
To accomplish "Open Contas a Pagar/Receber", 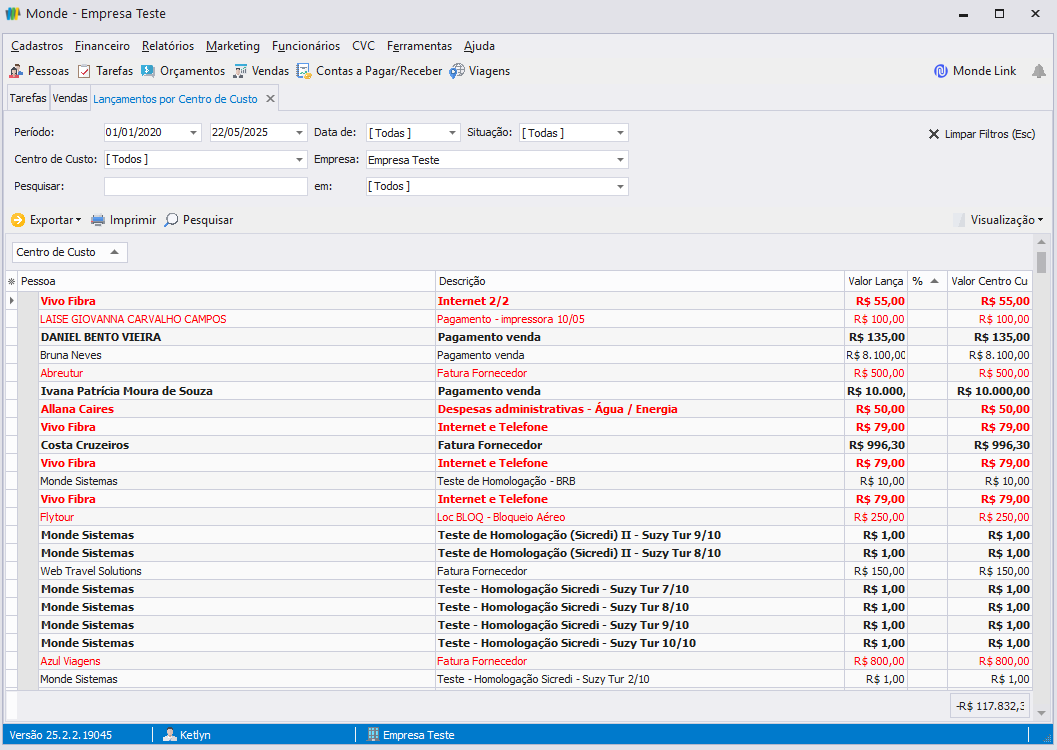I will [369, 71].
